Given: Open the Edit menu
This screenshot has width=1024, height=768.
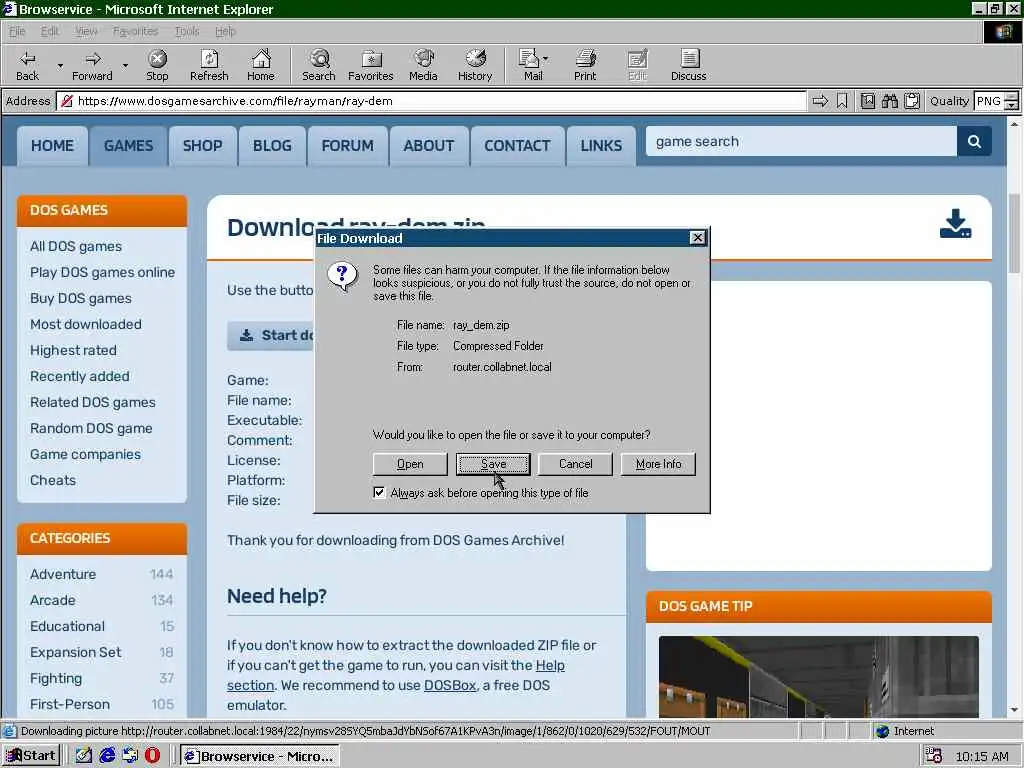Looking at the screenshot, I should click(x=50, y=31).
